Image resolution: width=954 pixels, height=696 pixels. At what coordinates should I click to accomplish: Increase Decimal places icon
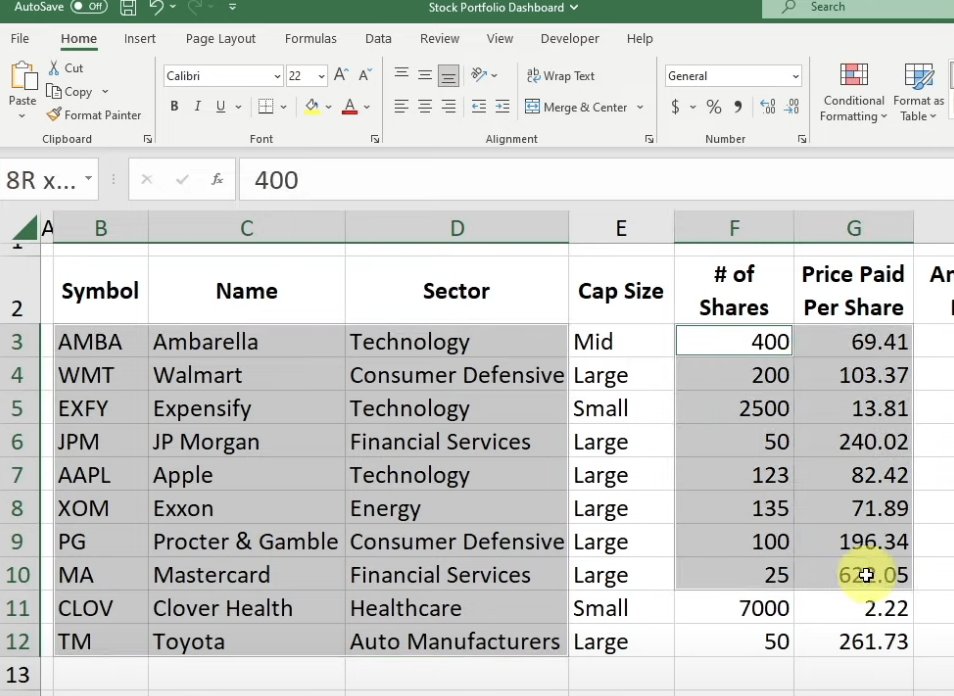coord(768,107)
